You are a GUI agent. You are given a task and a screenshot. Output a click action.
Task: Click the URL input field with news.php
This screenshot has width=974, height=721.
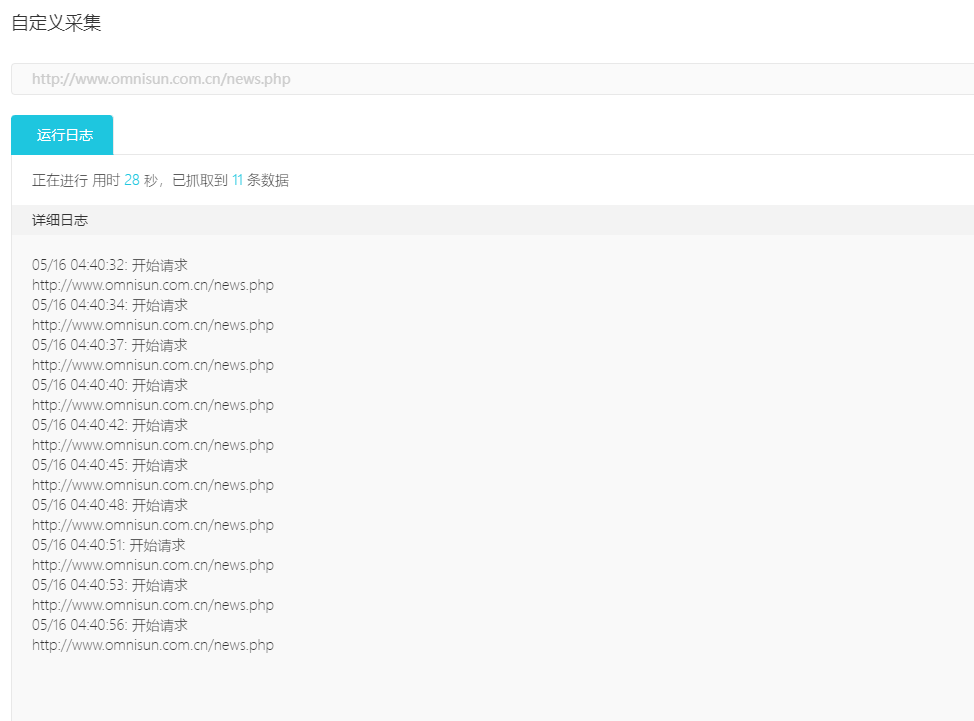493,79
